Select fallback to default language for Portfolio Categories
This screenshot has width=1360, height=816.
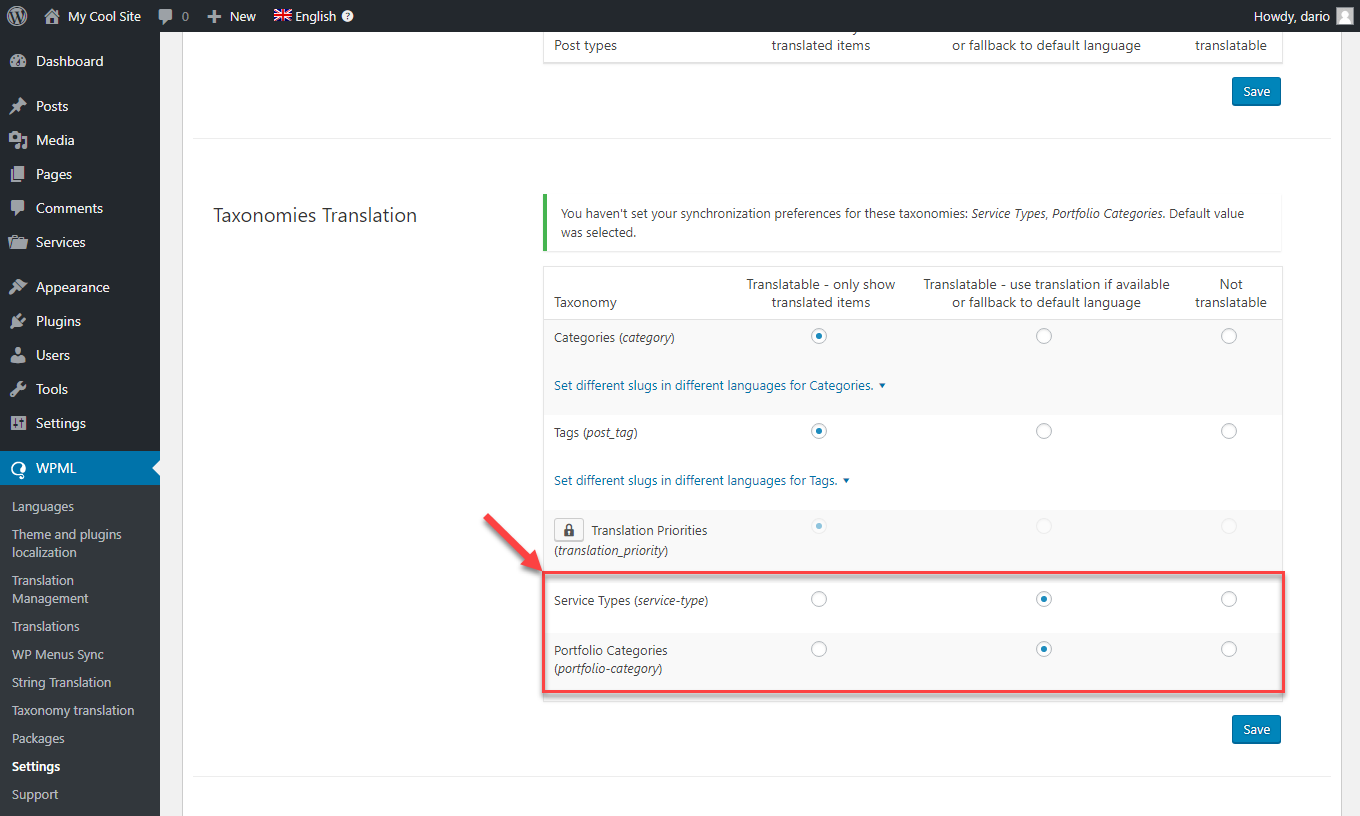(x=1044, y=649)
